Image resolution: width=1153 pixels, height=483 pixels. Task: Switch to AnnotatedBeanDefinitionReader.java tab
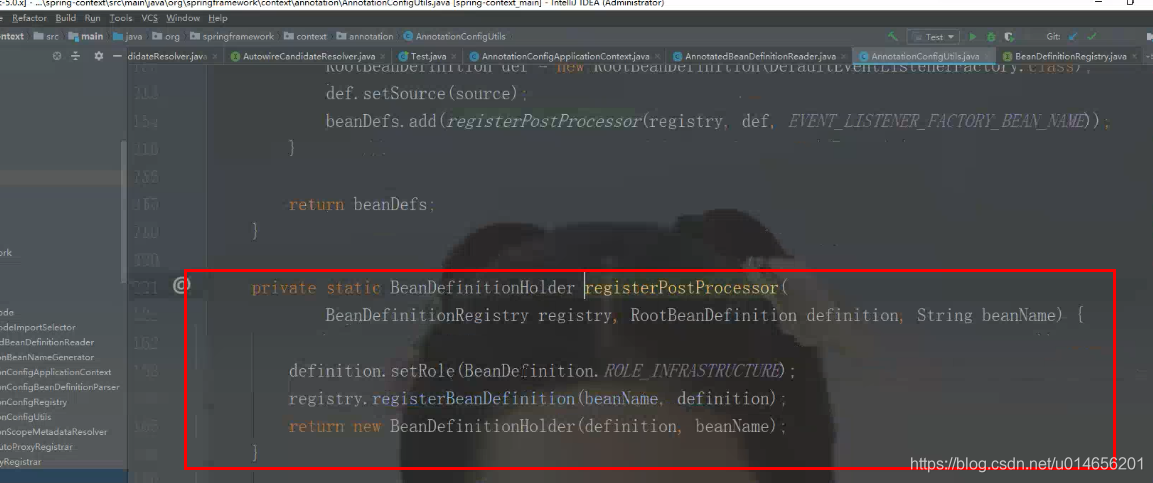760,56
